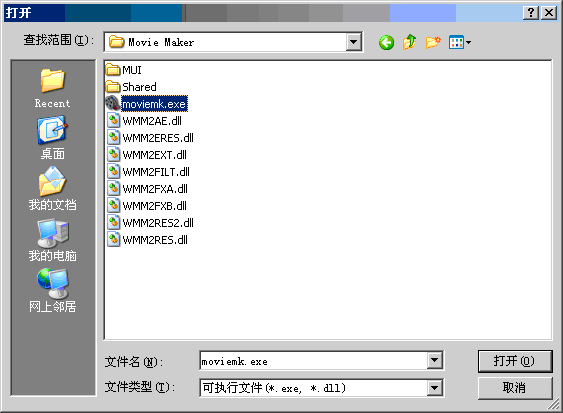Expand the 文件类型 filter dropdown
Viewport: 563px width, 413px height.
[434, 388]
